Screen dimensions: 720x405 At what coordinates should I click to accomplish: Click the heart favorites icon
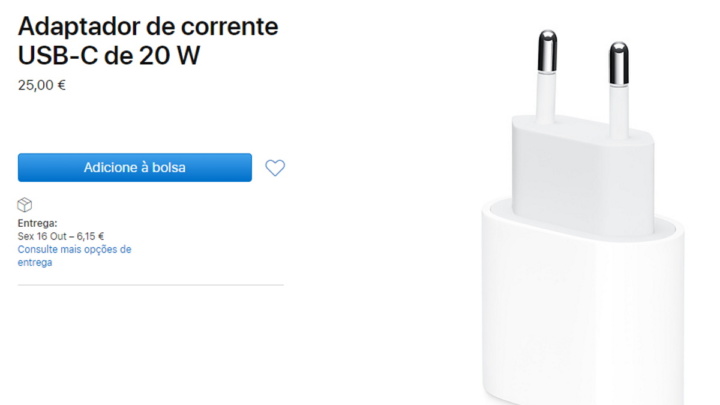(275, 168)
